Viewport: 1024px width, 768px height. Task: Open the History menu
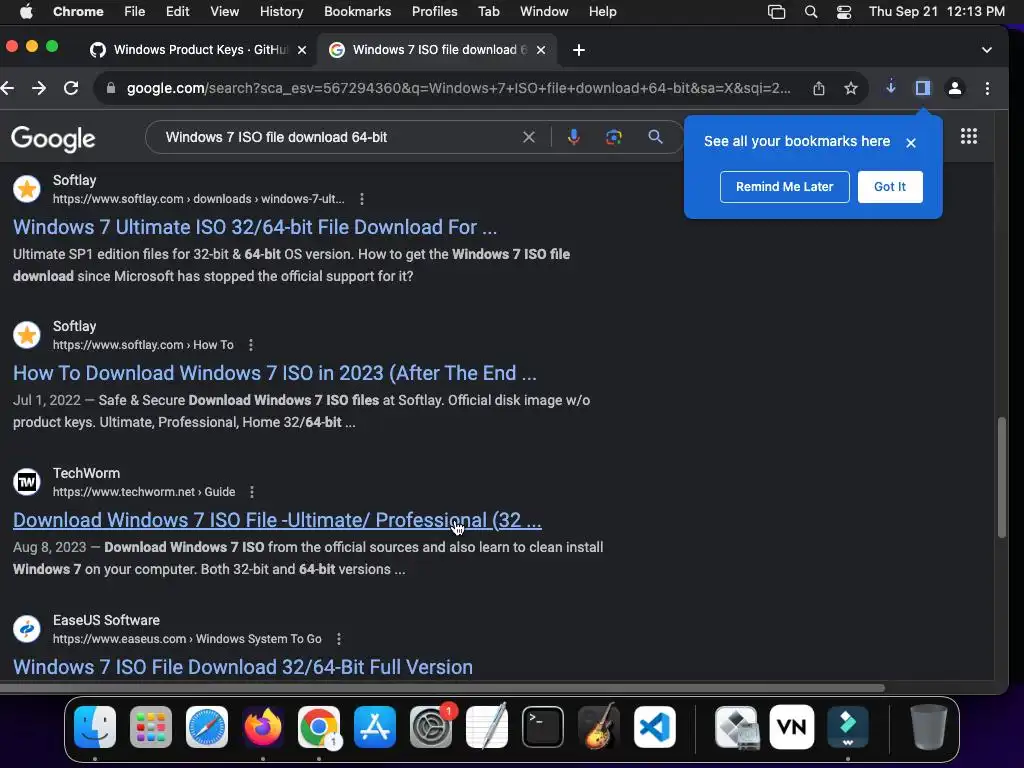(281, 11)
